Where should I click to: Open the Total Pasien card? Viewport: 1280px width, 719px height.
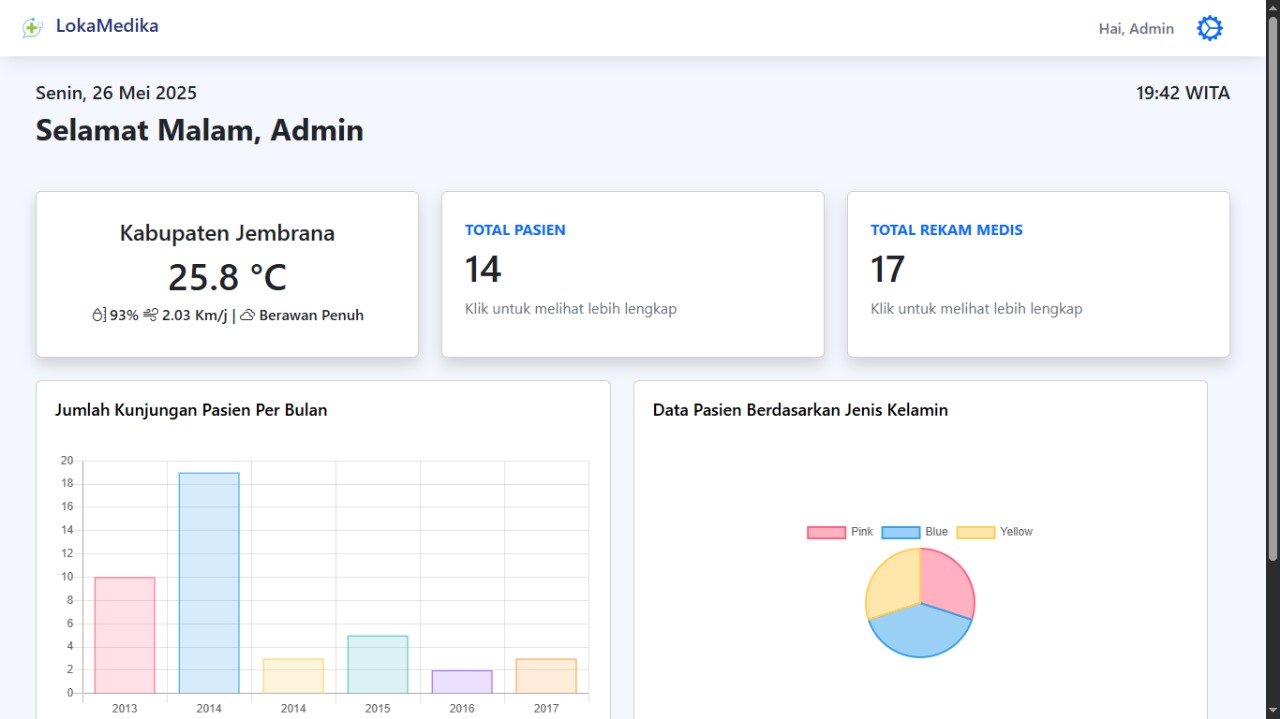pyautogui.click(x=632, y=274)
